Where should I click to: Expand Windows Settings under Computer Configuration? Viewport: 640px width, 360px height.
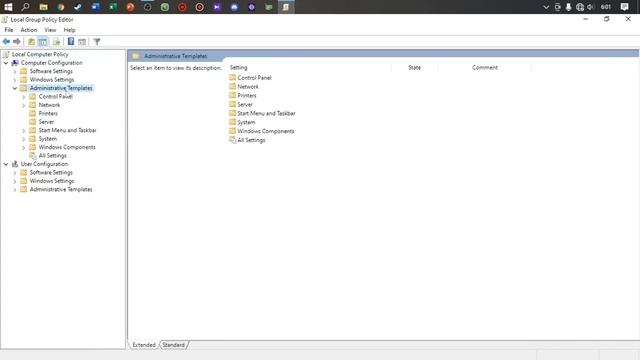pyautogui.click(x=15, y=80)
